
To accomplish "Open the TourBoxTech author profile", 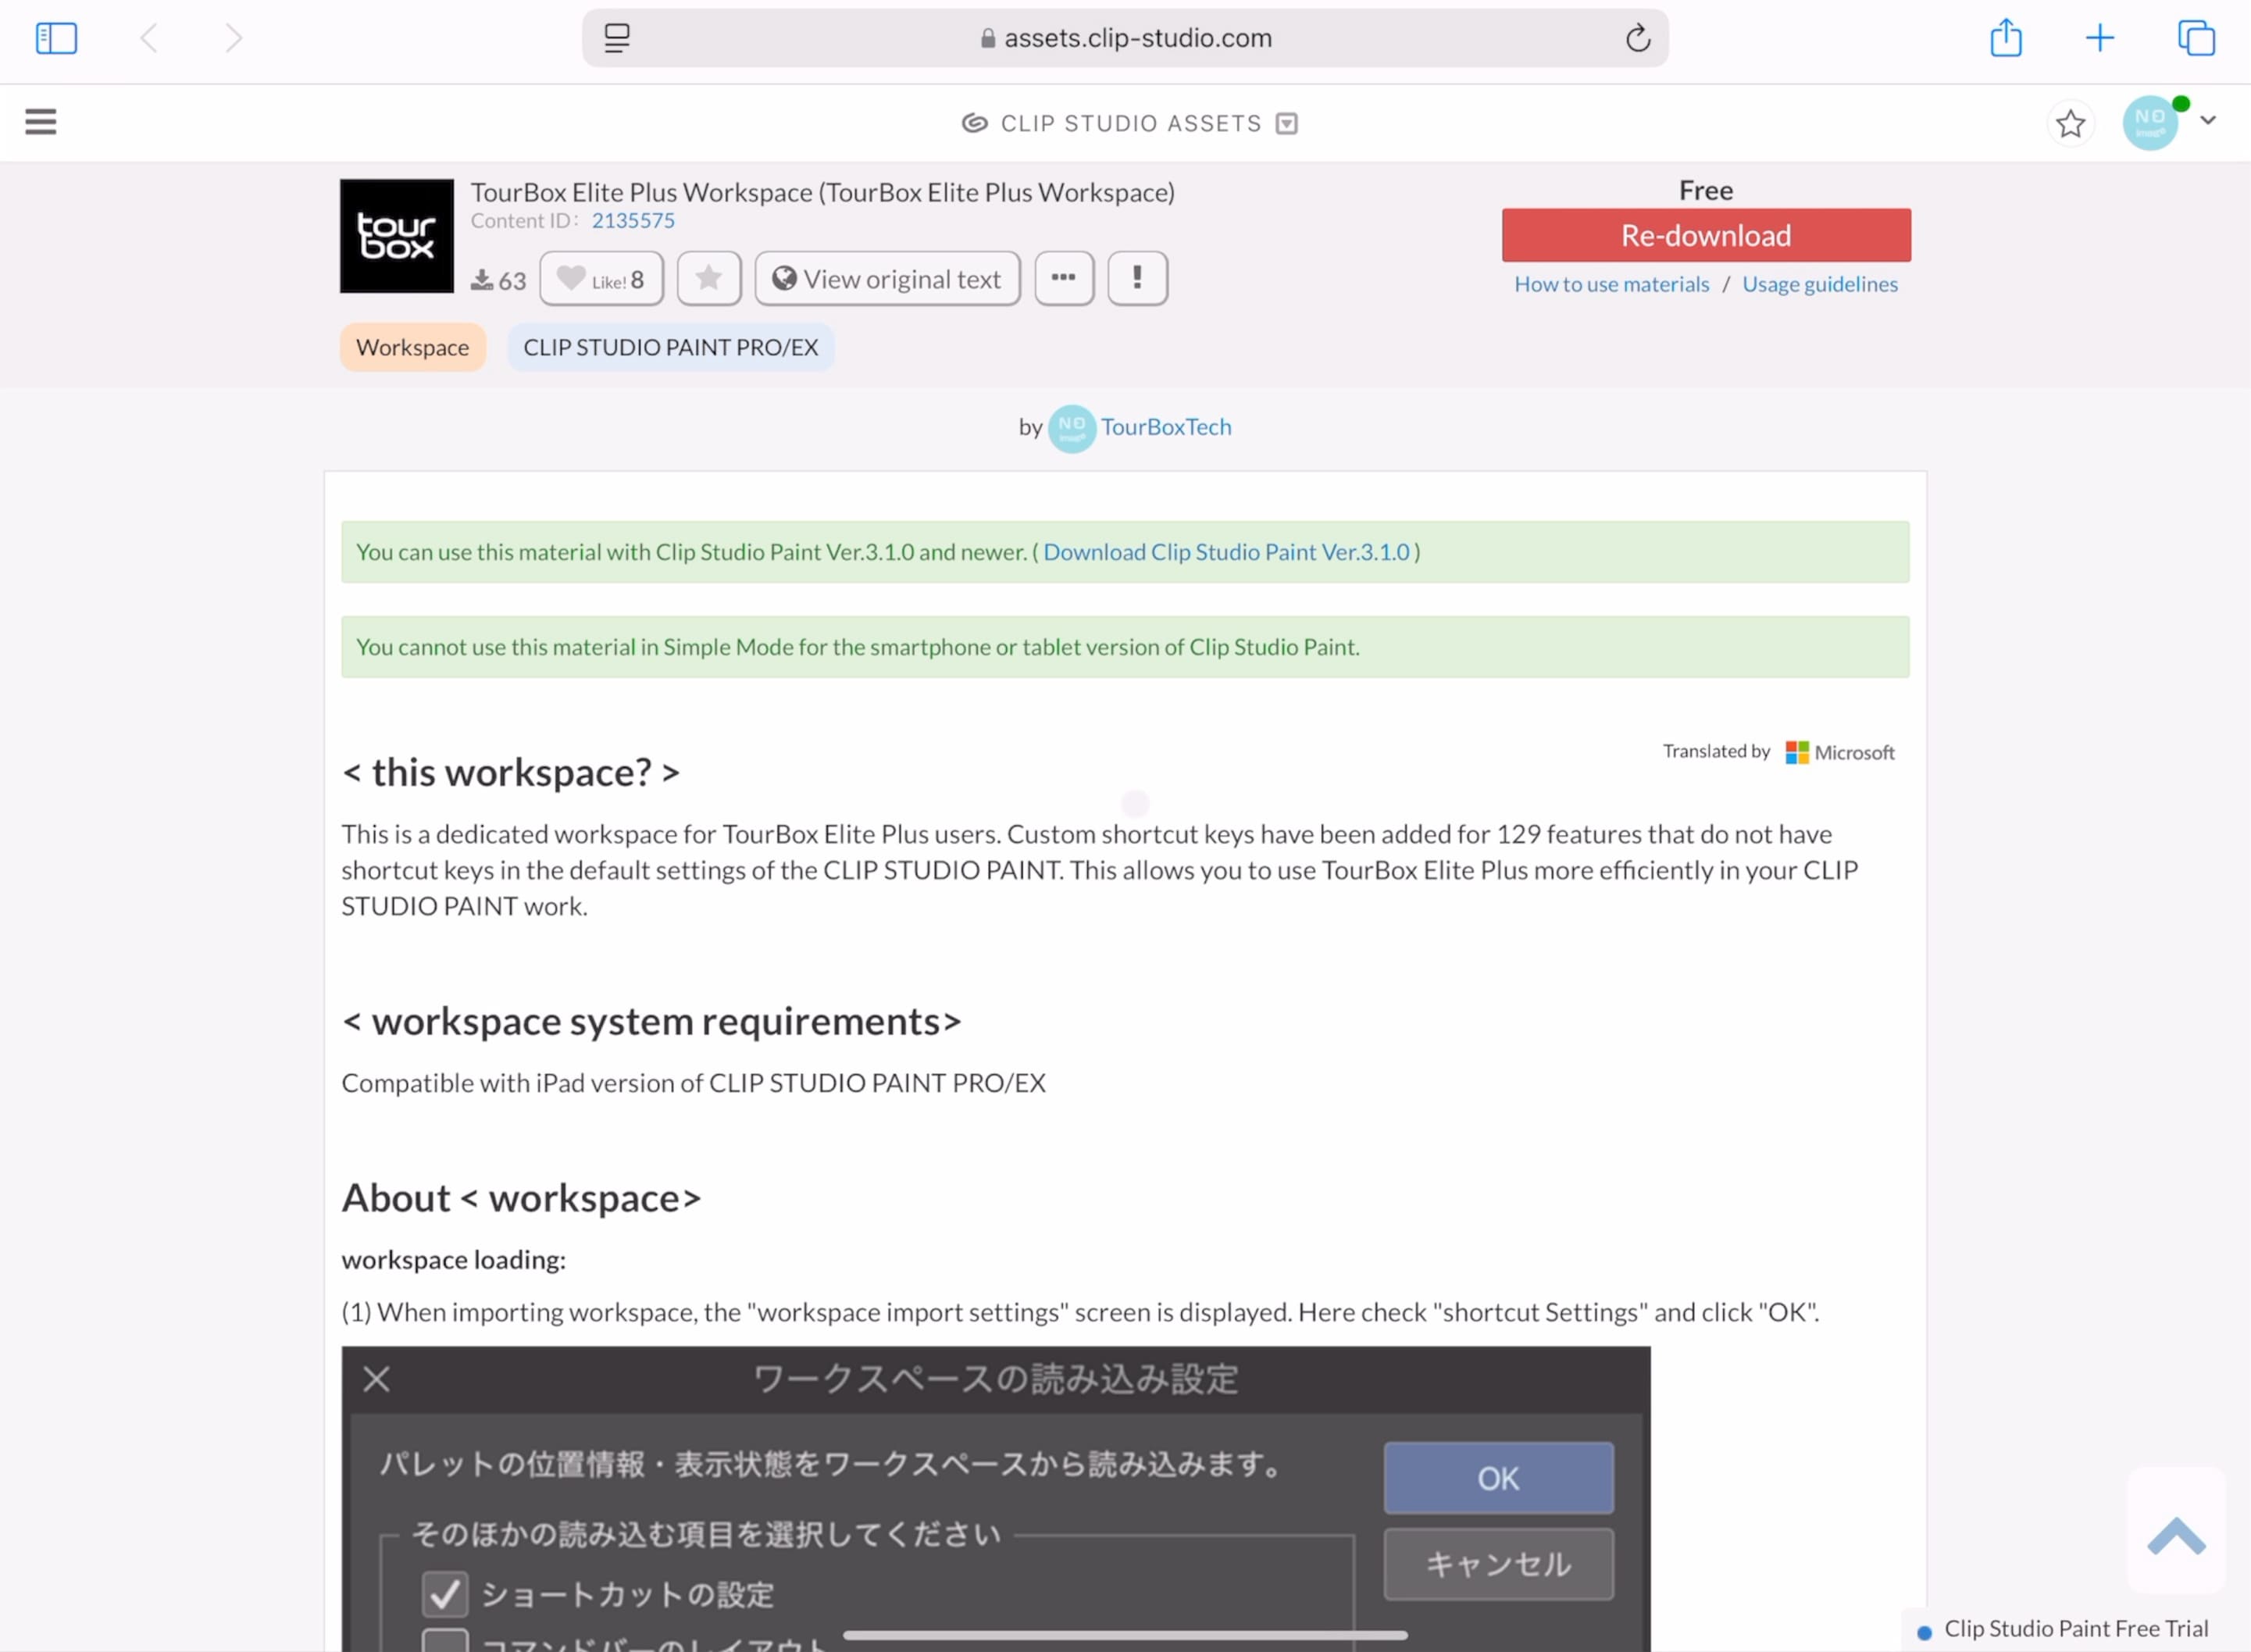I will coord(1166,427).
